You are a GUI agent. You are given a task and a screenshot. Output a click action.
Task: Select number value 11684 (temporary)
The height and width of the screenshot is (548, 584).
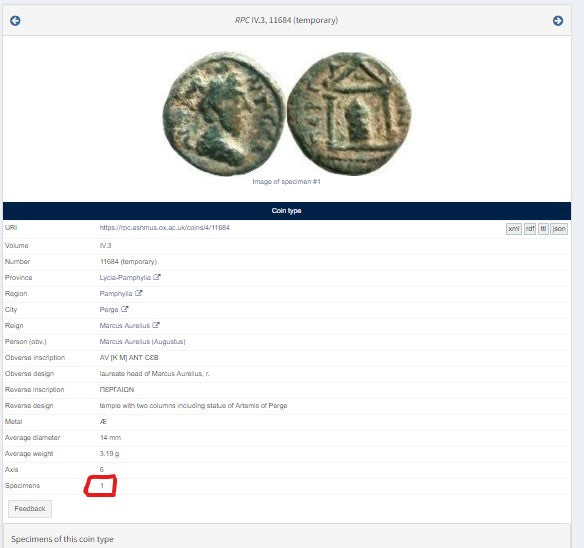[128, 262]
